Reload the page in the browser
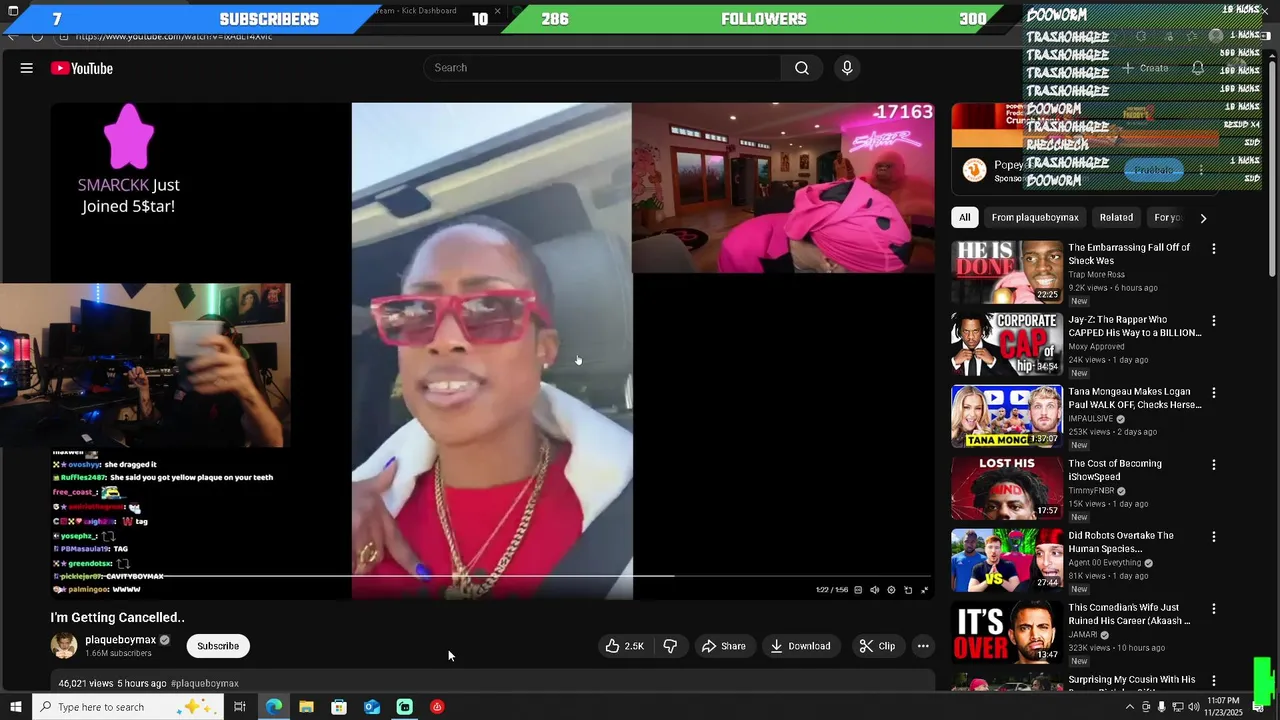 37,37
